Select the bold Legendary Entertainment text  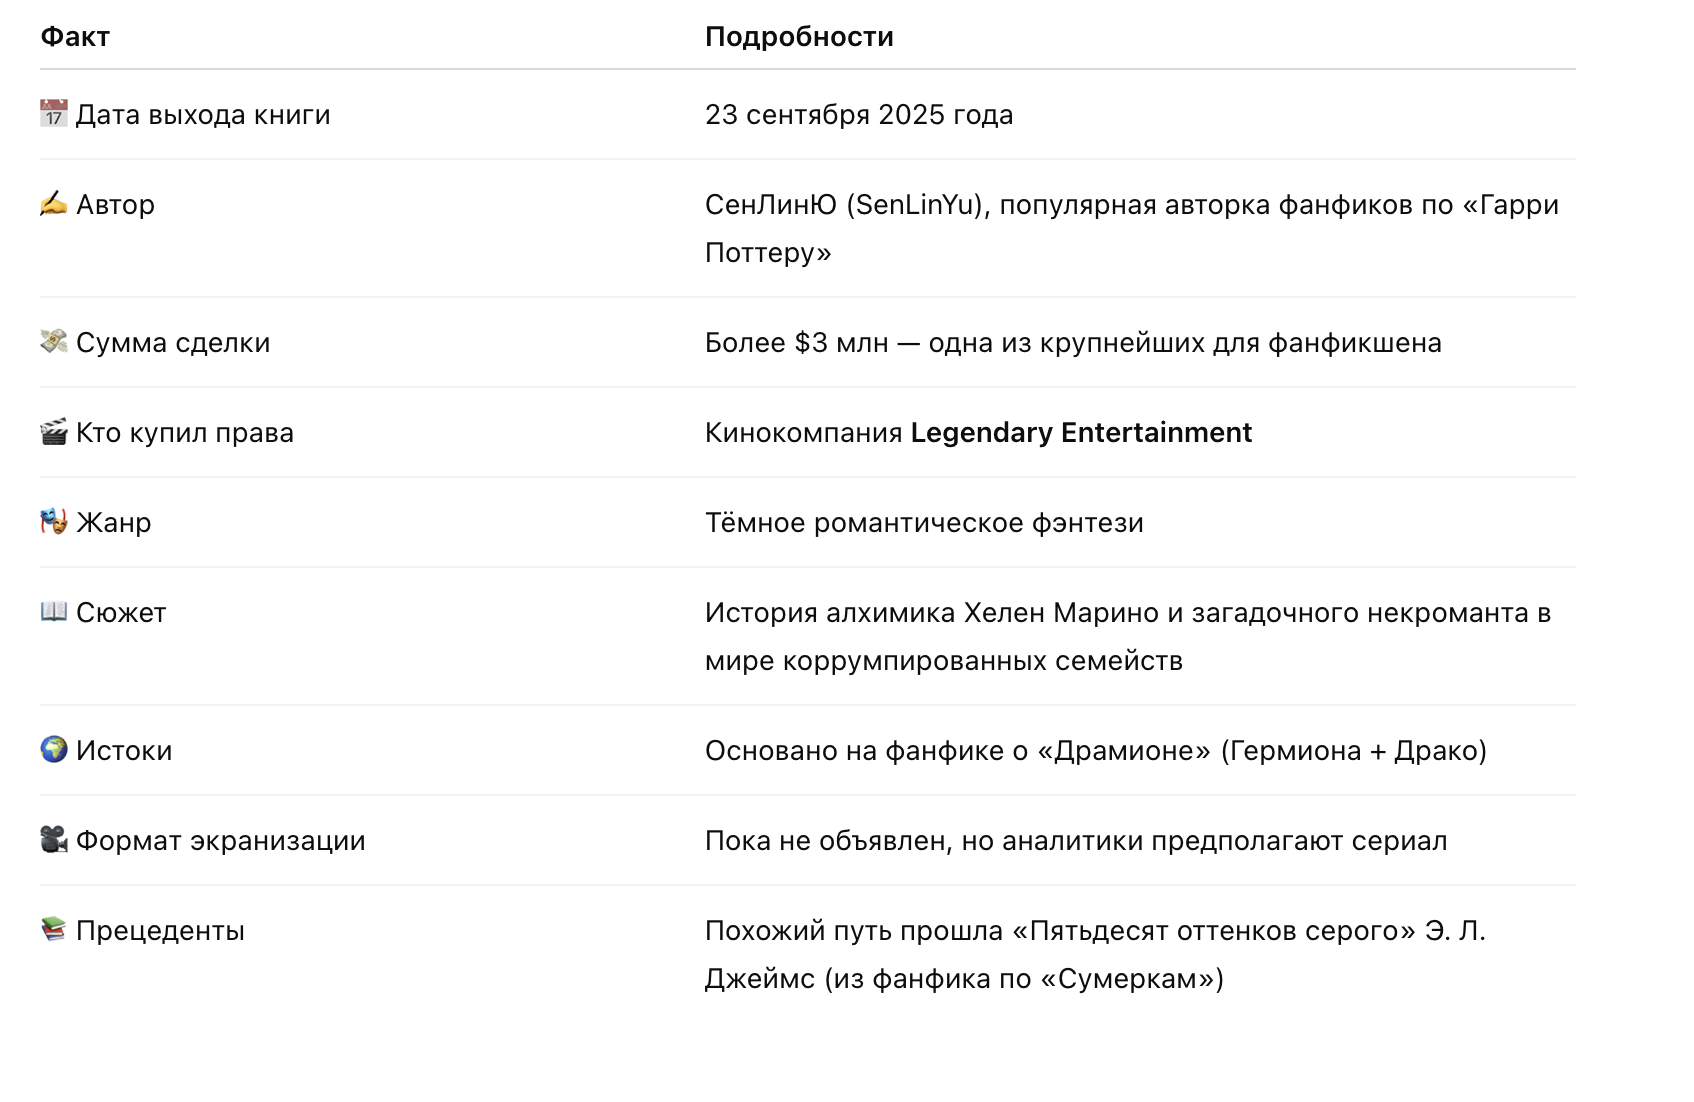coord(1081,433)
